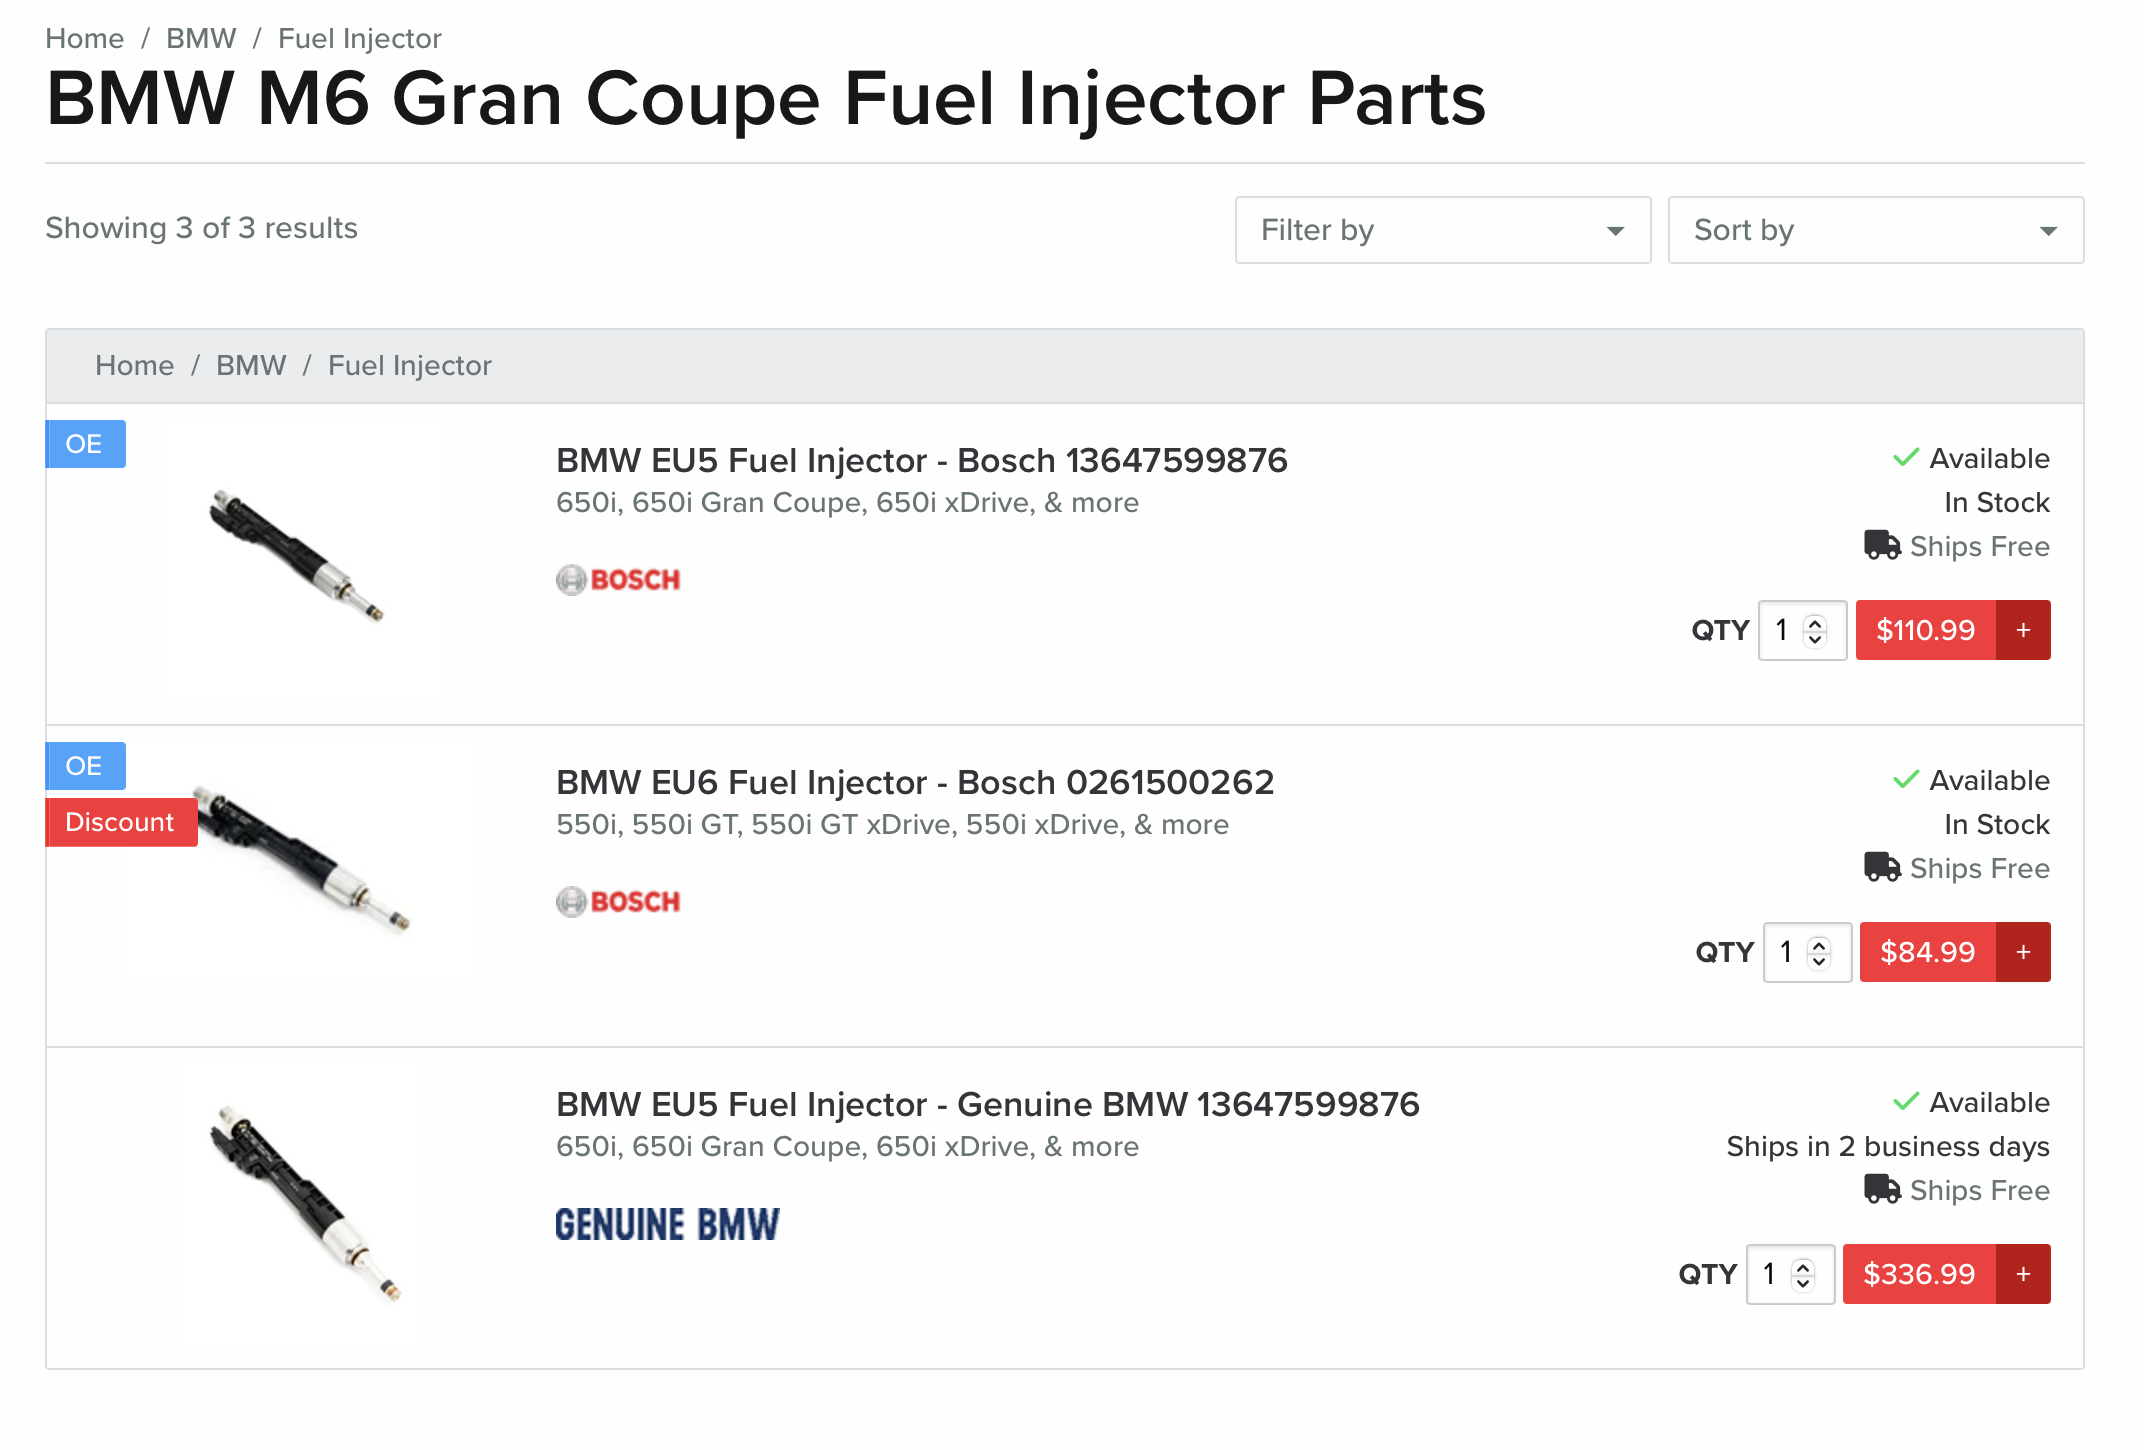Click the red Discount badge
The height and width of the screenshot is (1450, 2144).
(x=120, y=822)
